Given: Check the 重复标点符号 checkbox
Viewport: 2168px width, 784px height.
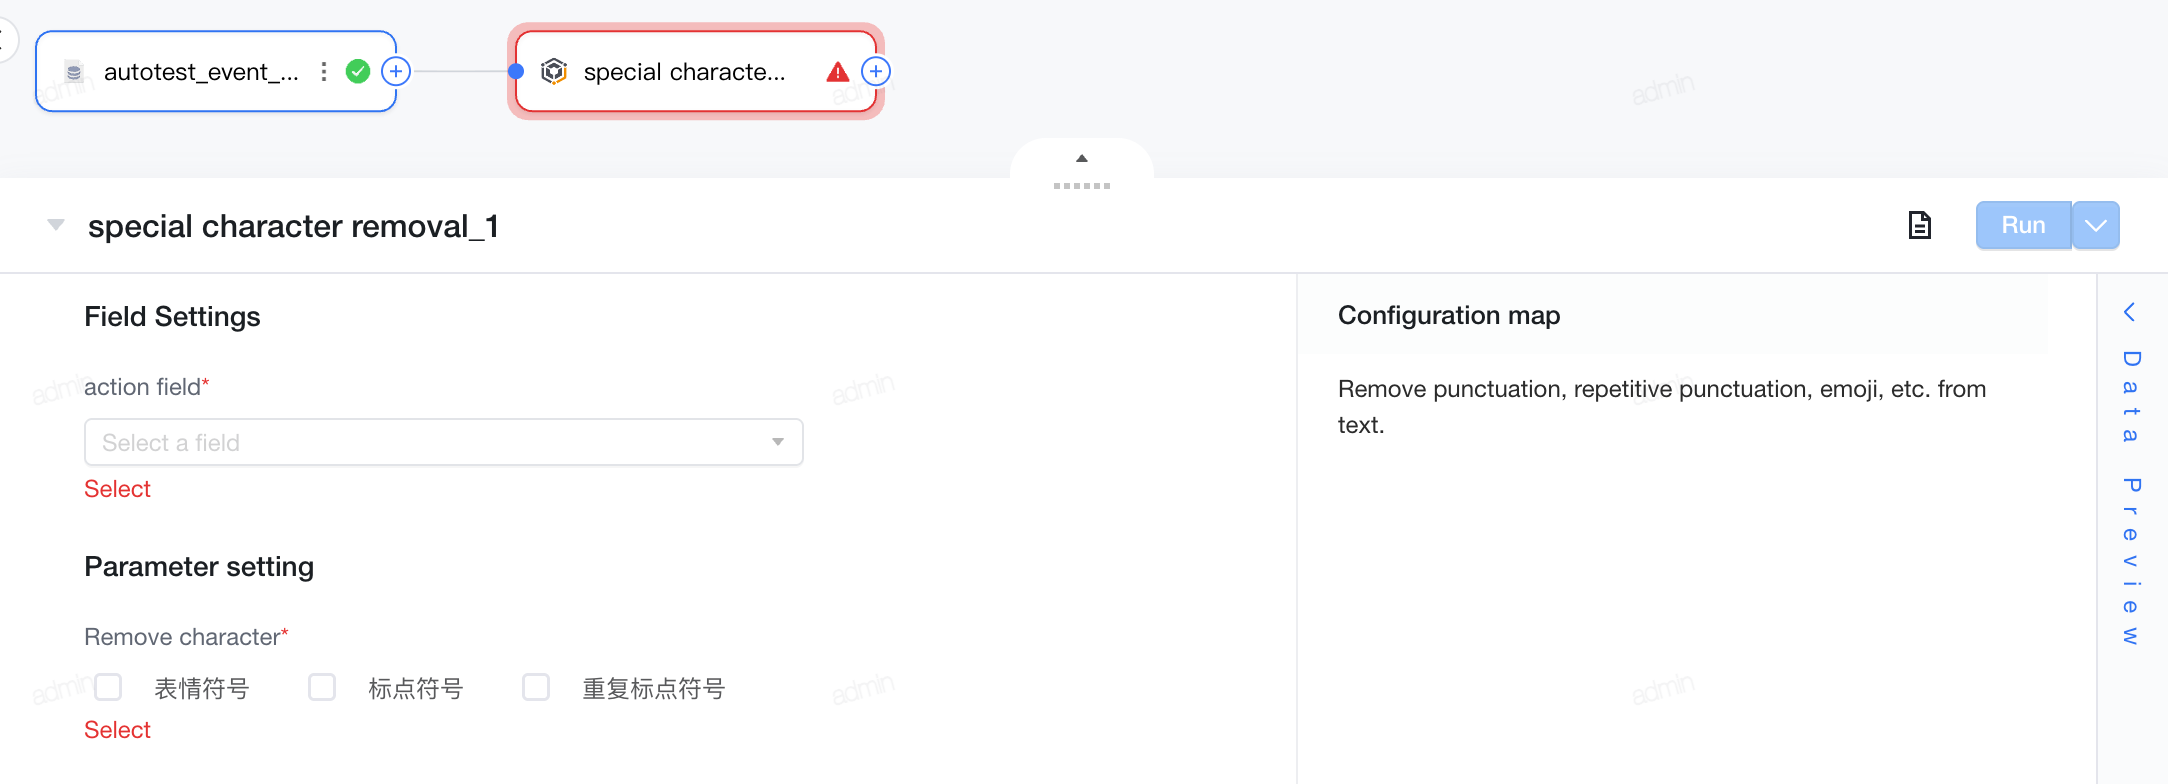Looking at the screenshot, I should (536, 687).
